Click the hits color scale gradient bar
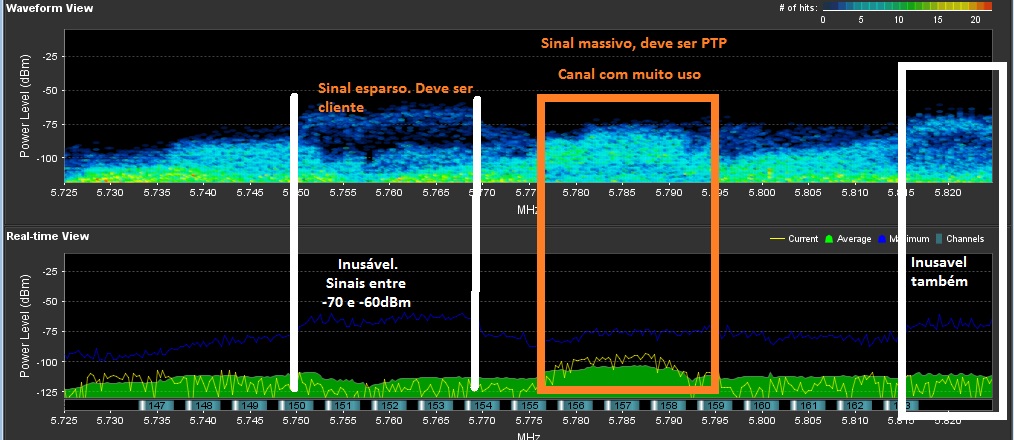 pos(907,7)
